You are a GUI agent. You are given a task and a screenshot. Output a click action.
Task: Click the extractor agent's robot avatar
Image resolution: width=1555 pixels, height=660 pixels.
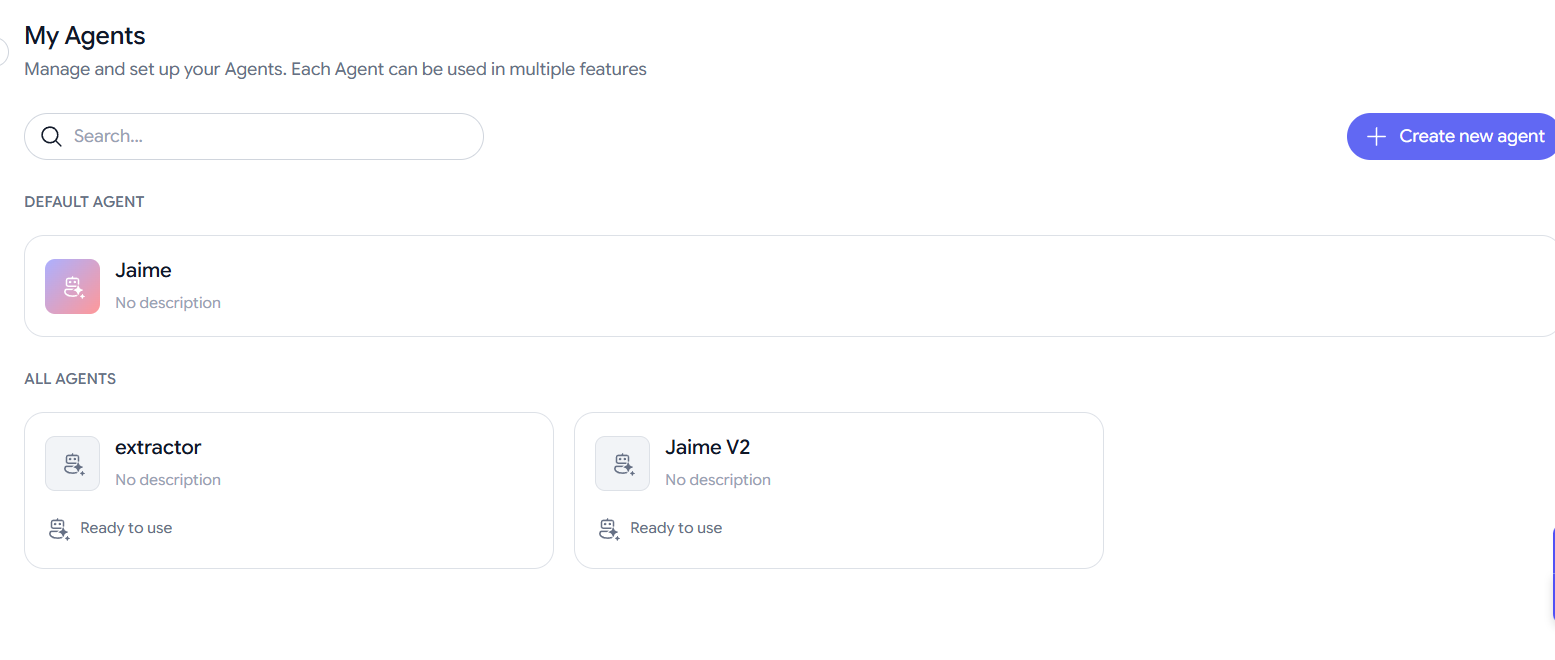coord(72,463)
